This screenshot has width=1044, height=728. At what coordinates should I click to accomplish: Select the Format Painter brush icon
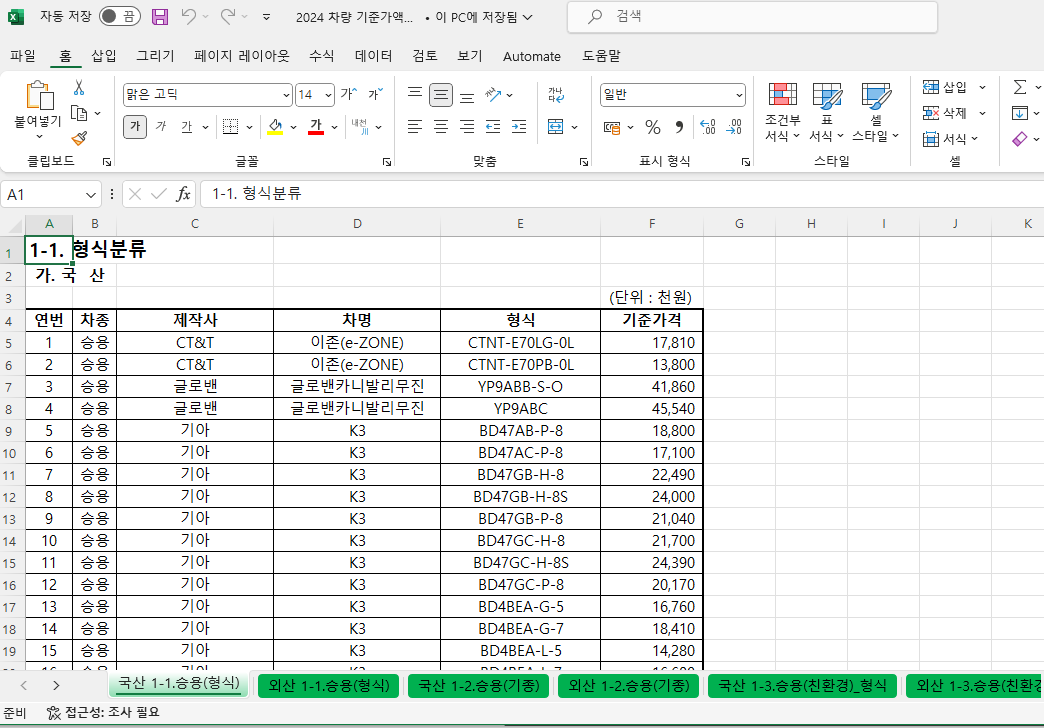79,139
